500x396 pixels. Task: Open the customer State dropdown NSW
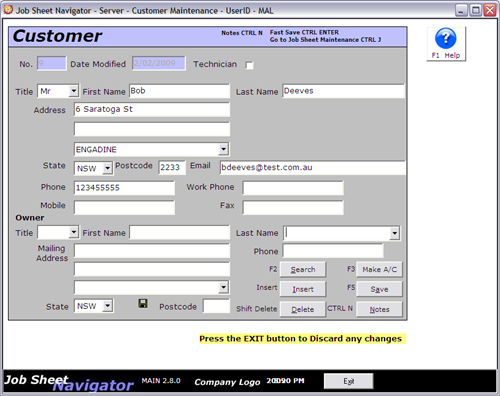pyautogui.click(x=107, y=168)
